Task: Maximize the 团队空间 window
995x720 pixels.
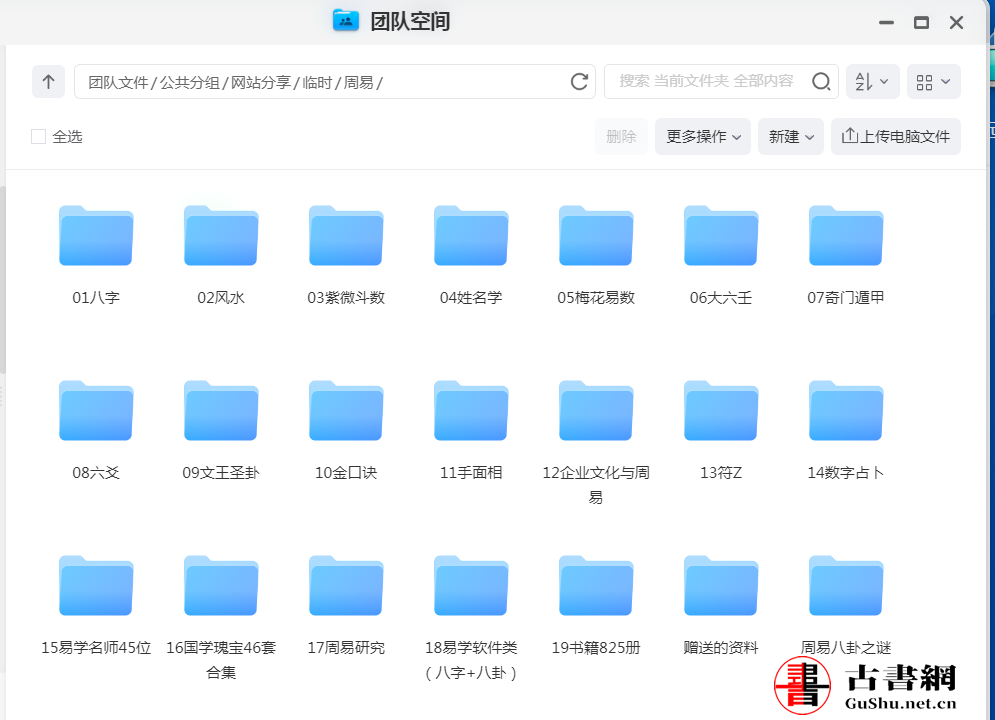Action: (x=921, y=22)
